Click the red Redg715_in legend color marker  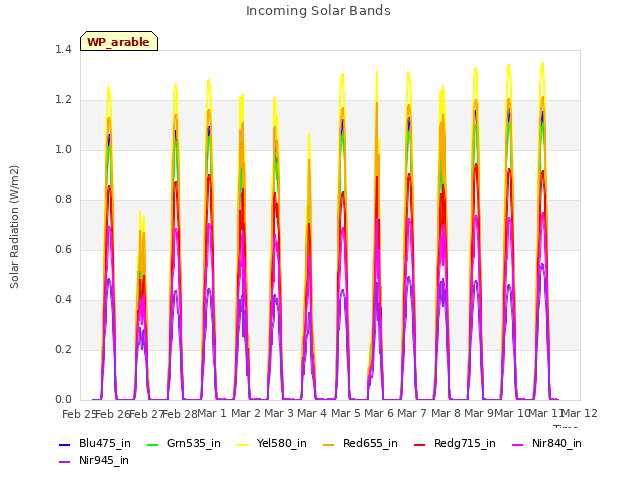pyautogui.click(x=419, y=444)
